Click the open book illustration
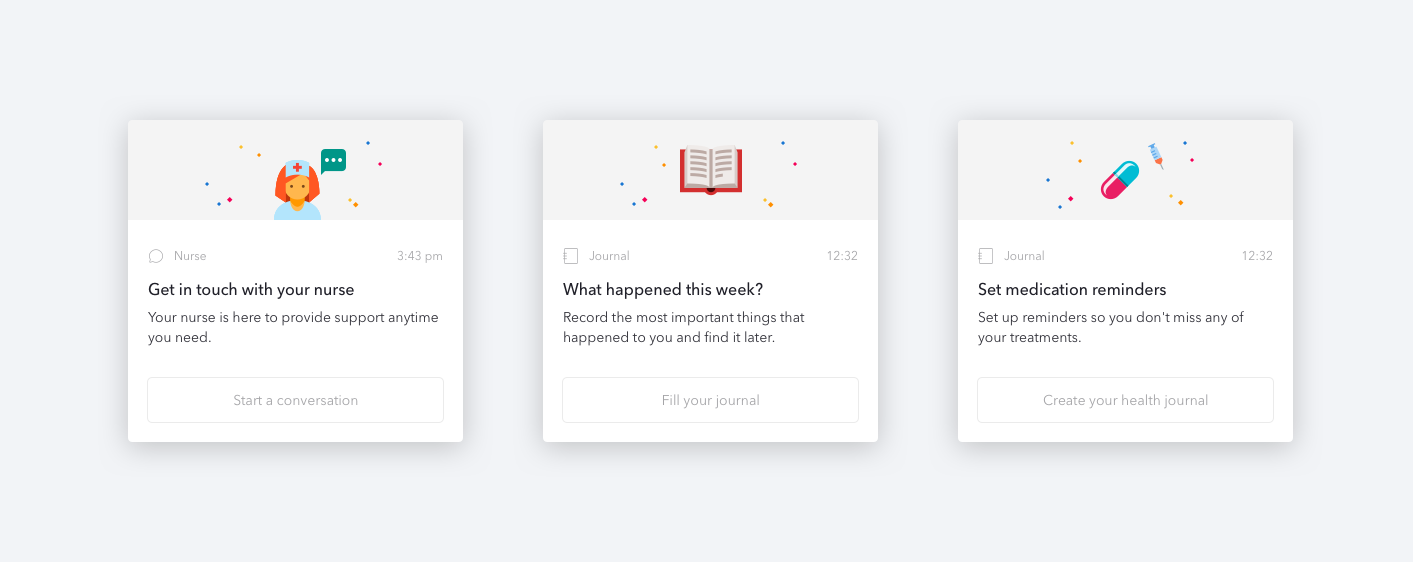1413x562 pixels. coord(710,168)
